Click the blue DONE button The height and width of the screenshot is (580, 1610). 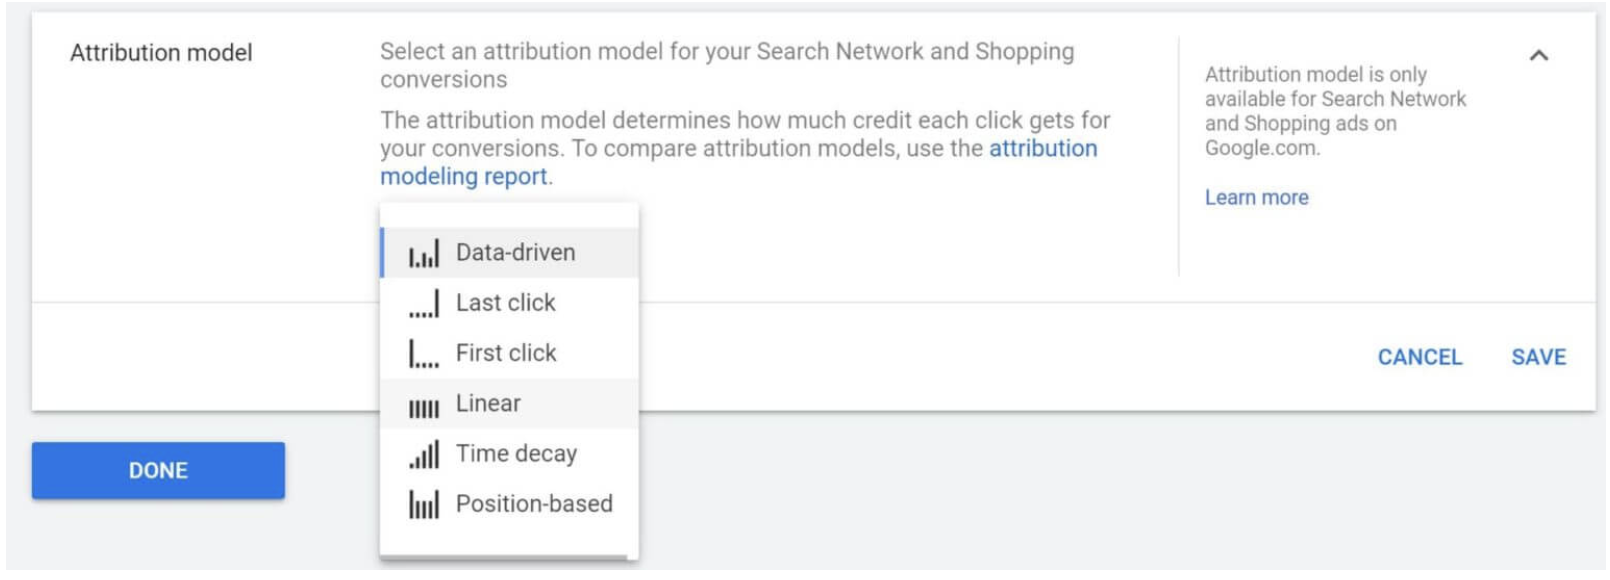(158, 470)
